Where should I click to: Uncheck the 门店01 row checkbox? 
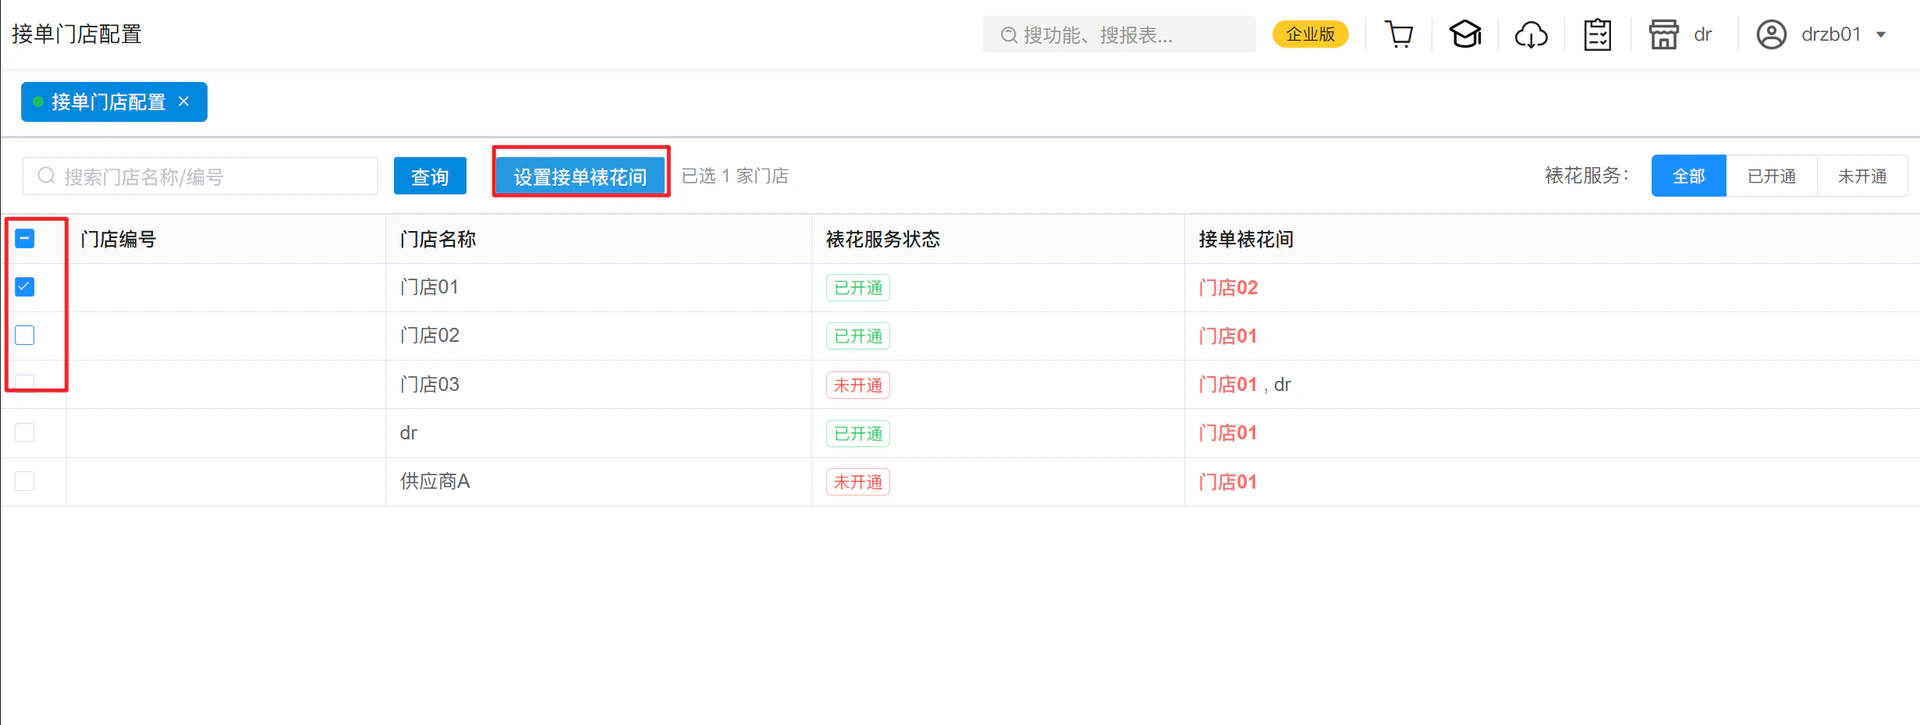coord(25,287)
